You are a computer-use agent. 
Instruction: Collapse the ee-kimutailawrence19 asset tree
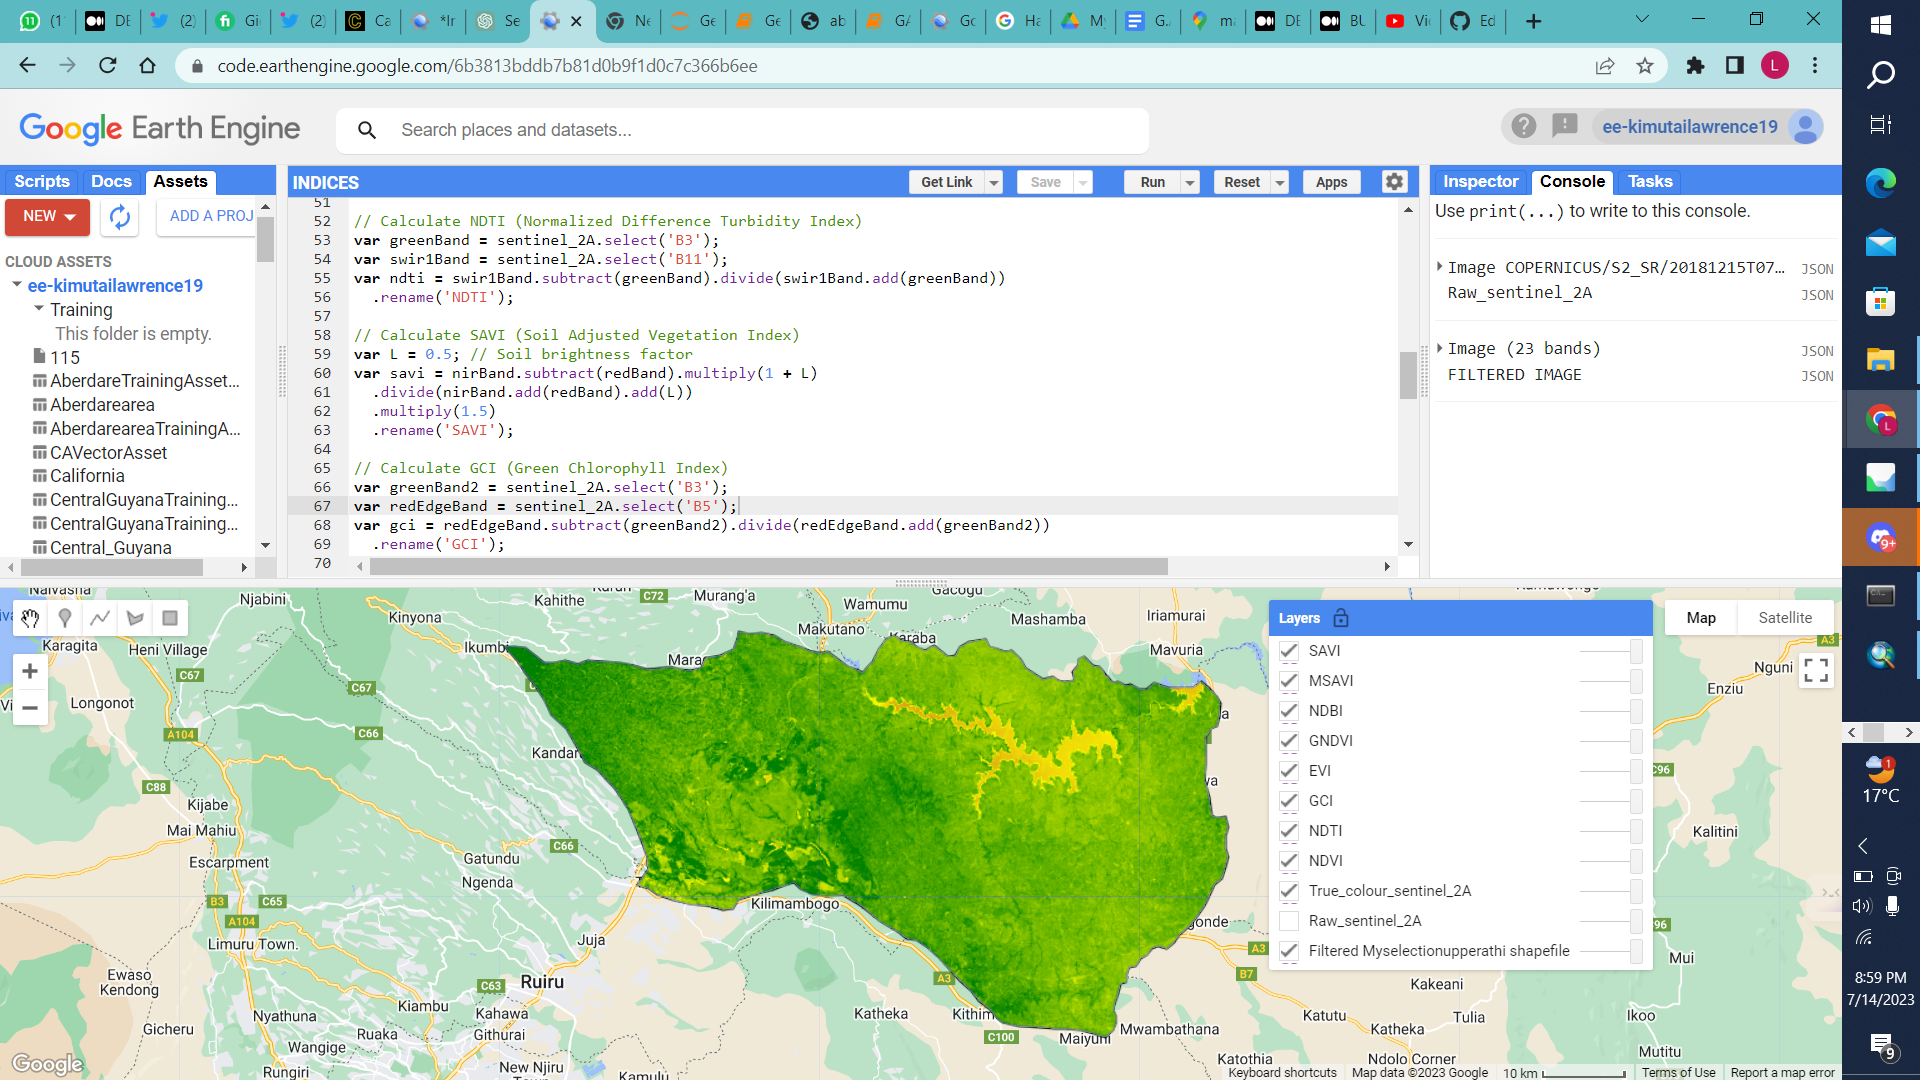(x=16, y=285)
